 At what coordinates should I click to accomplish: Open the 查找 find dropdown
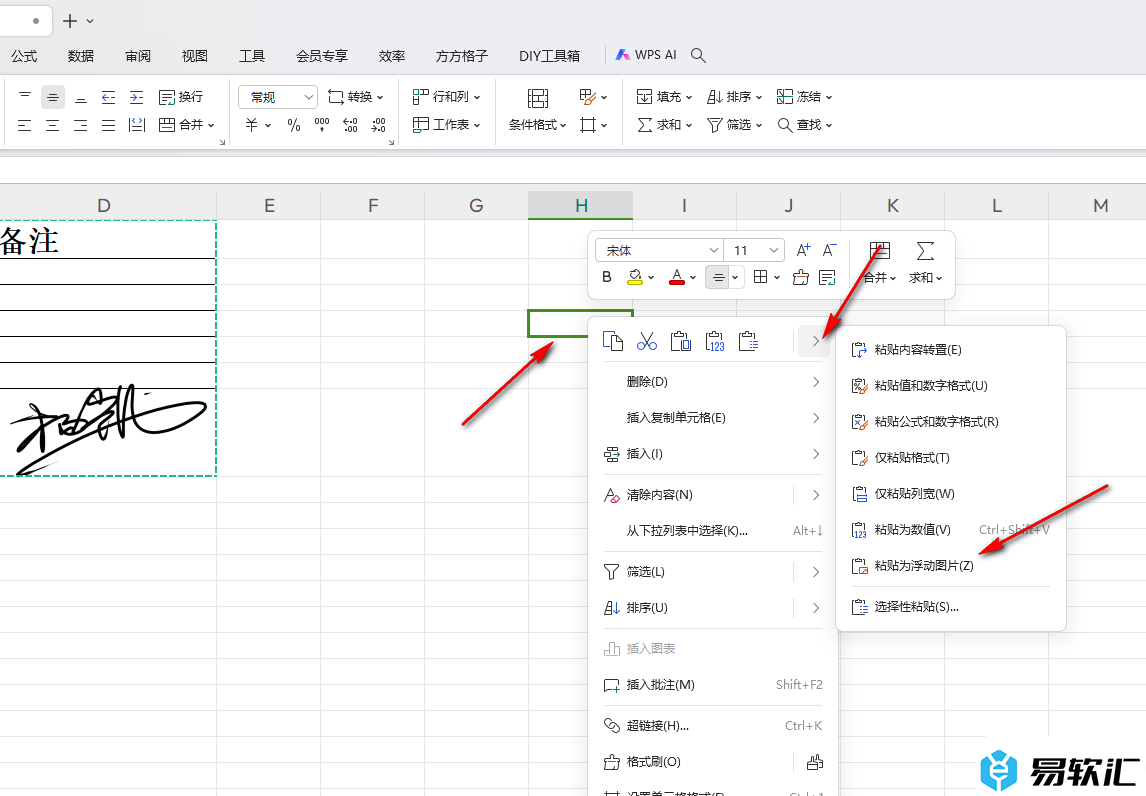pyautogui.click(x=804, y=125)
